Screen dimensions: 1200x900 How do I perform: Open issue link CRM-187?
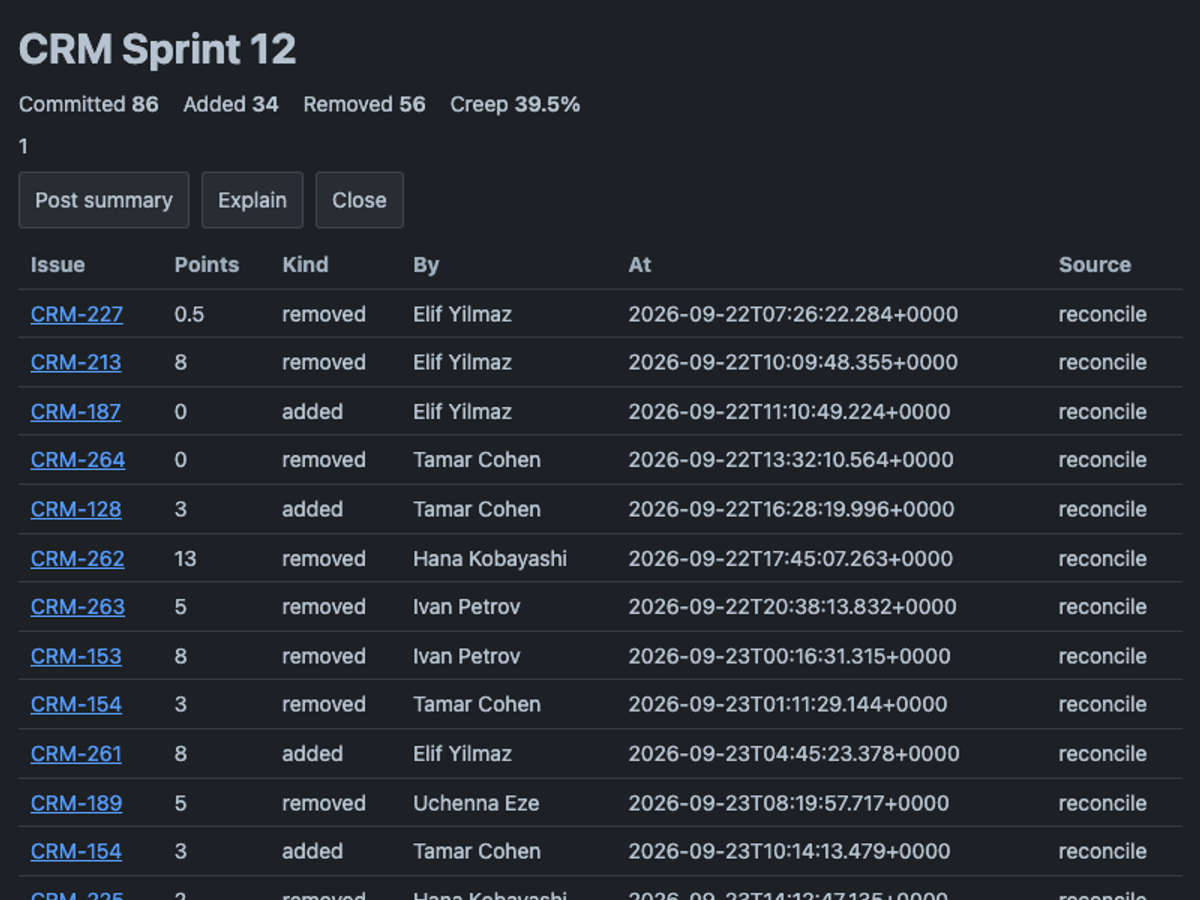pos(76,411)
